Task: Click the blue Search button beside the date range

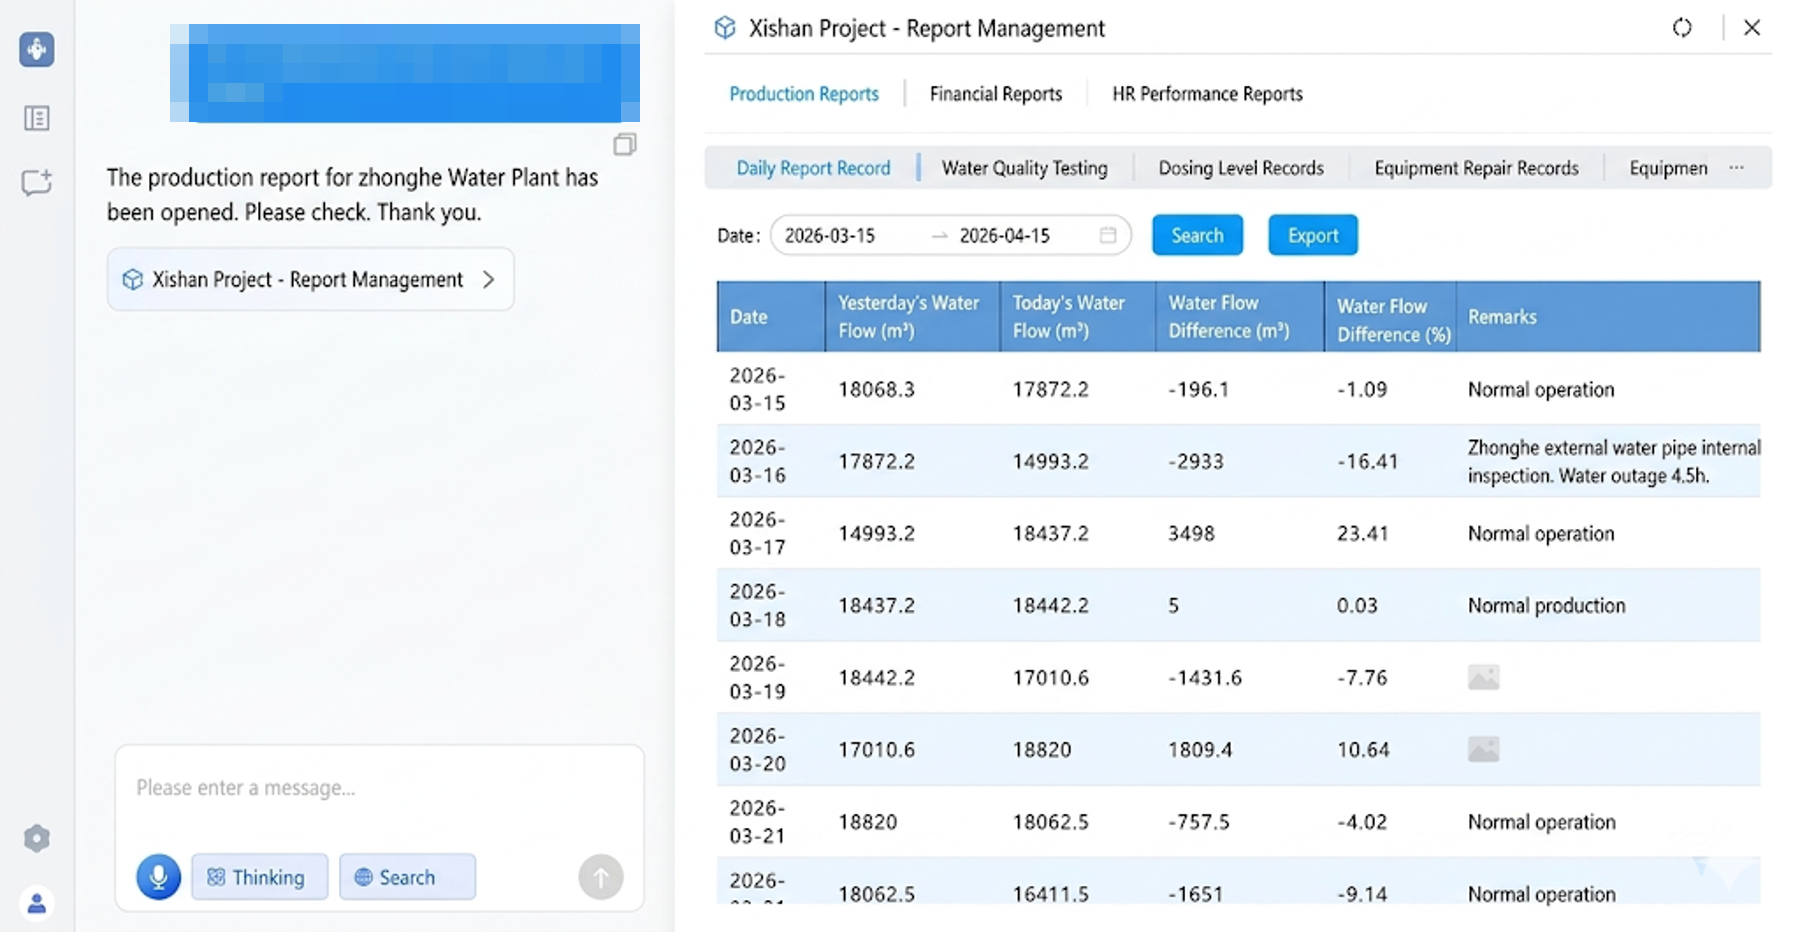Action: (1197, 235)
